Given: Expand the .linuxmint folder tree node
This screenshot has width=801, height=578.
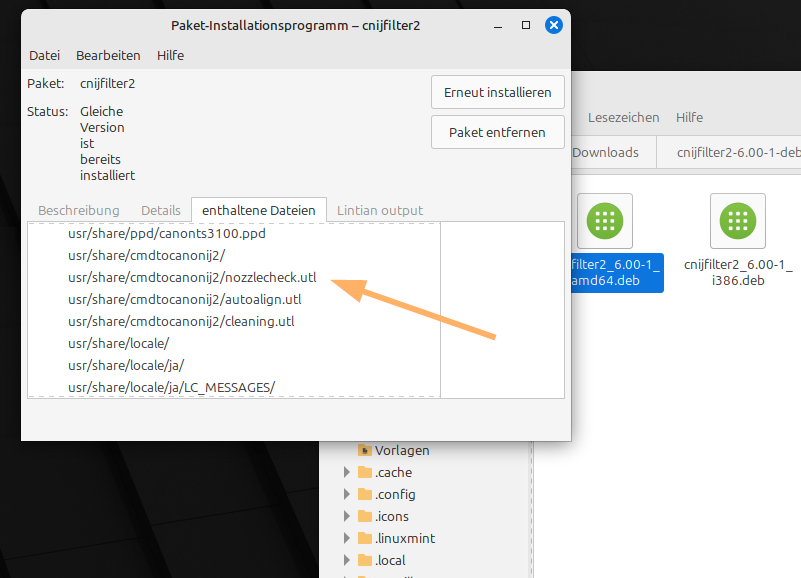Looking at the screenshot, I should pyautogui.click(x=347, y=538).
